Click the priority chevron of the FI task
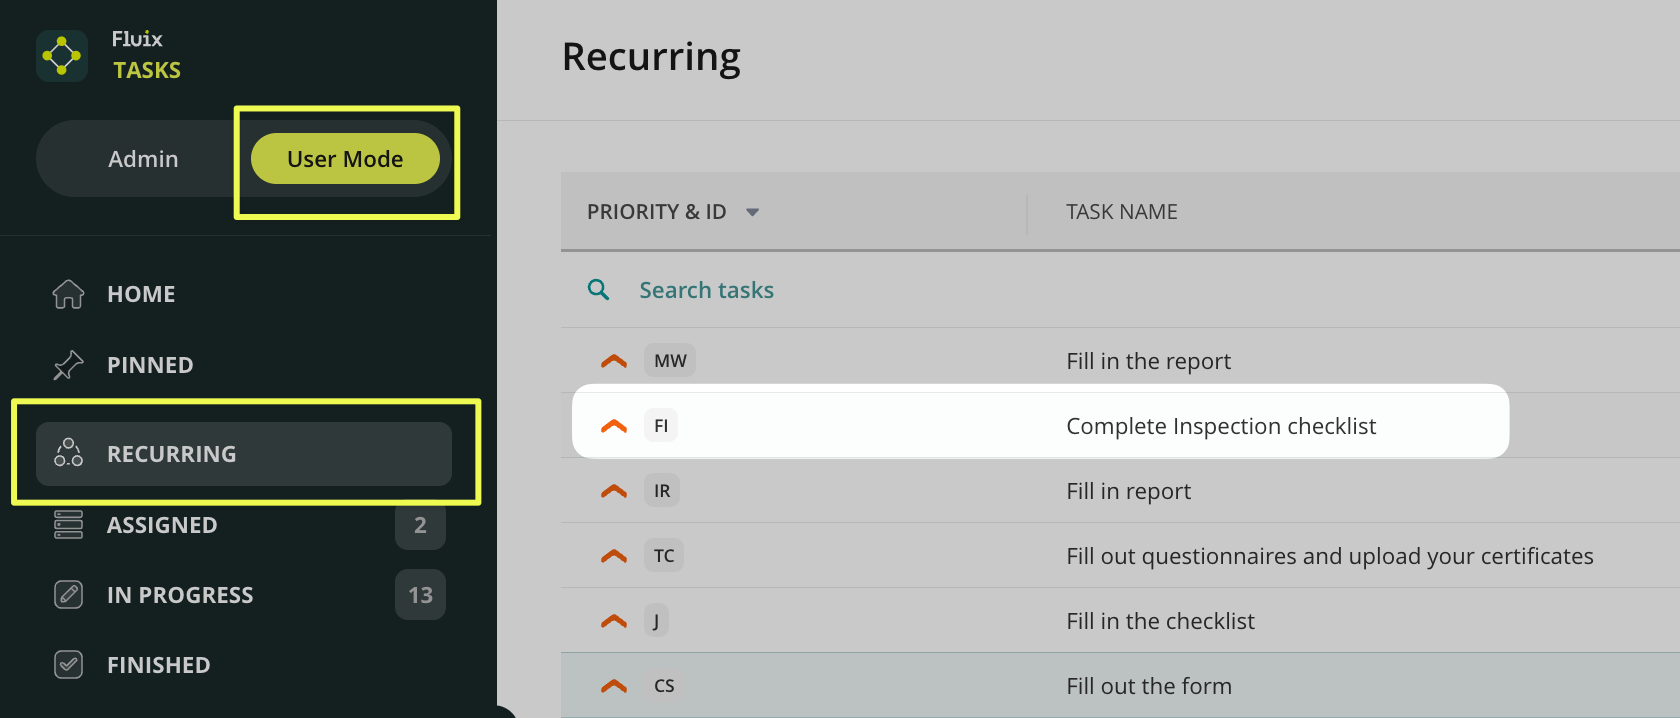1680x718 pixels. click(614, 426)
